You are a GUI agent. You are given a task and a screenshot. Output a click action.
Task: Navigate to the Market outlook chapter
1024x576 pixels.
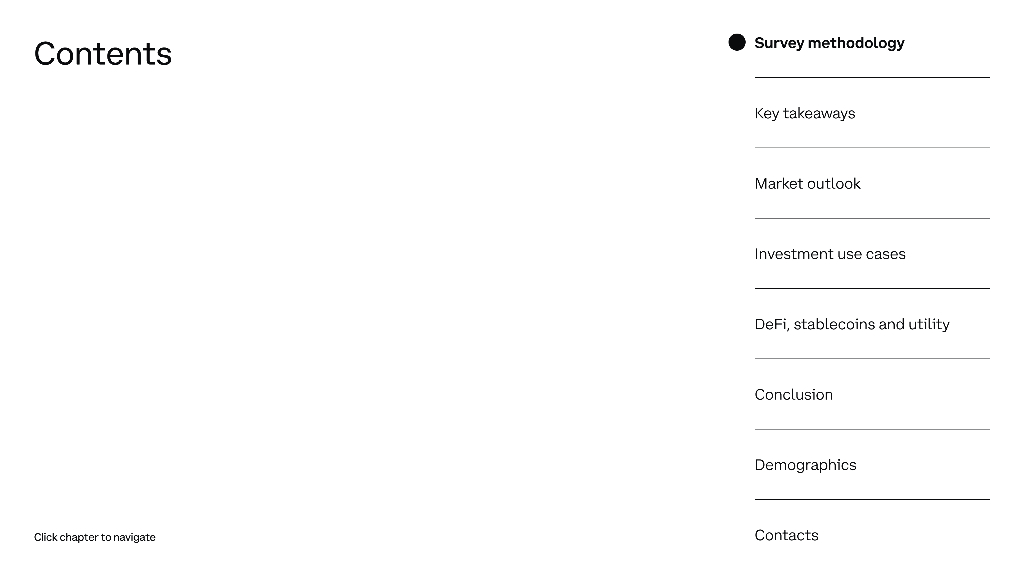(x=807, y=184)
